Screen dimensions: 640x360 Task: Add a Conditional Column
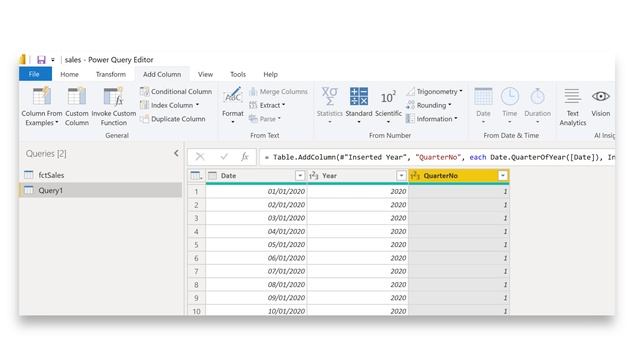pos(176,91)
